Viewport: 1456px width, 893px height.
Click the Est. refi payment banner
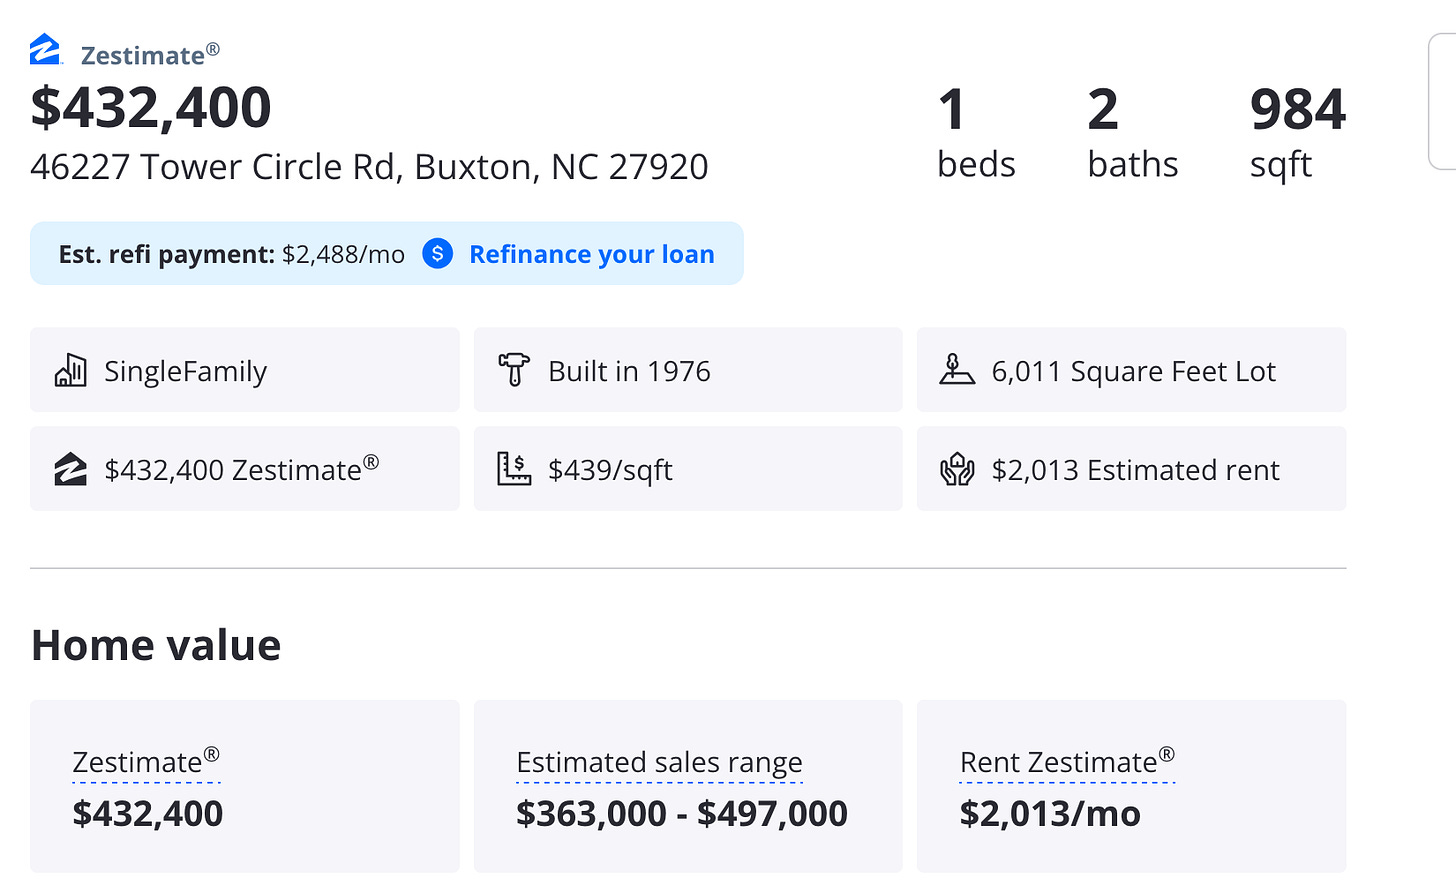coord(231,254)
